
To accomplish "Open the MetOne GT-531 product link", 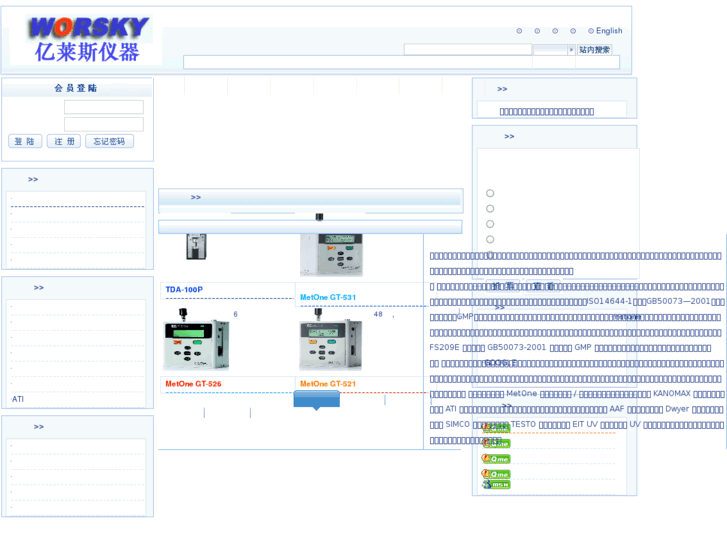I will pyautogui.click(x=328, y=297).
